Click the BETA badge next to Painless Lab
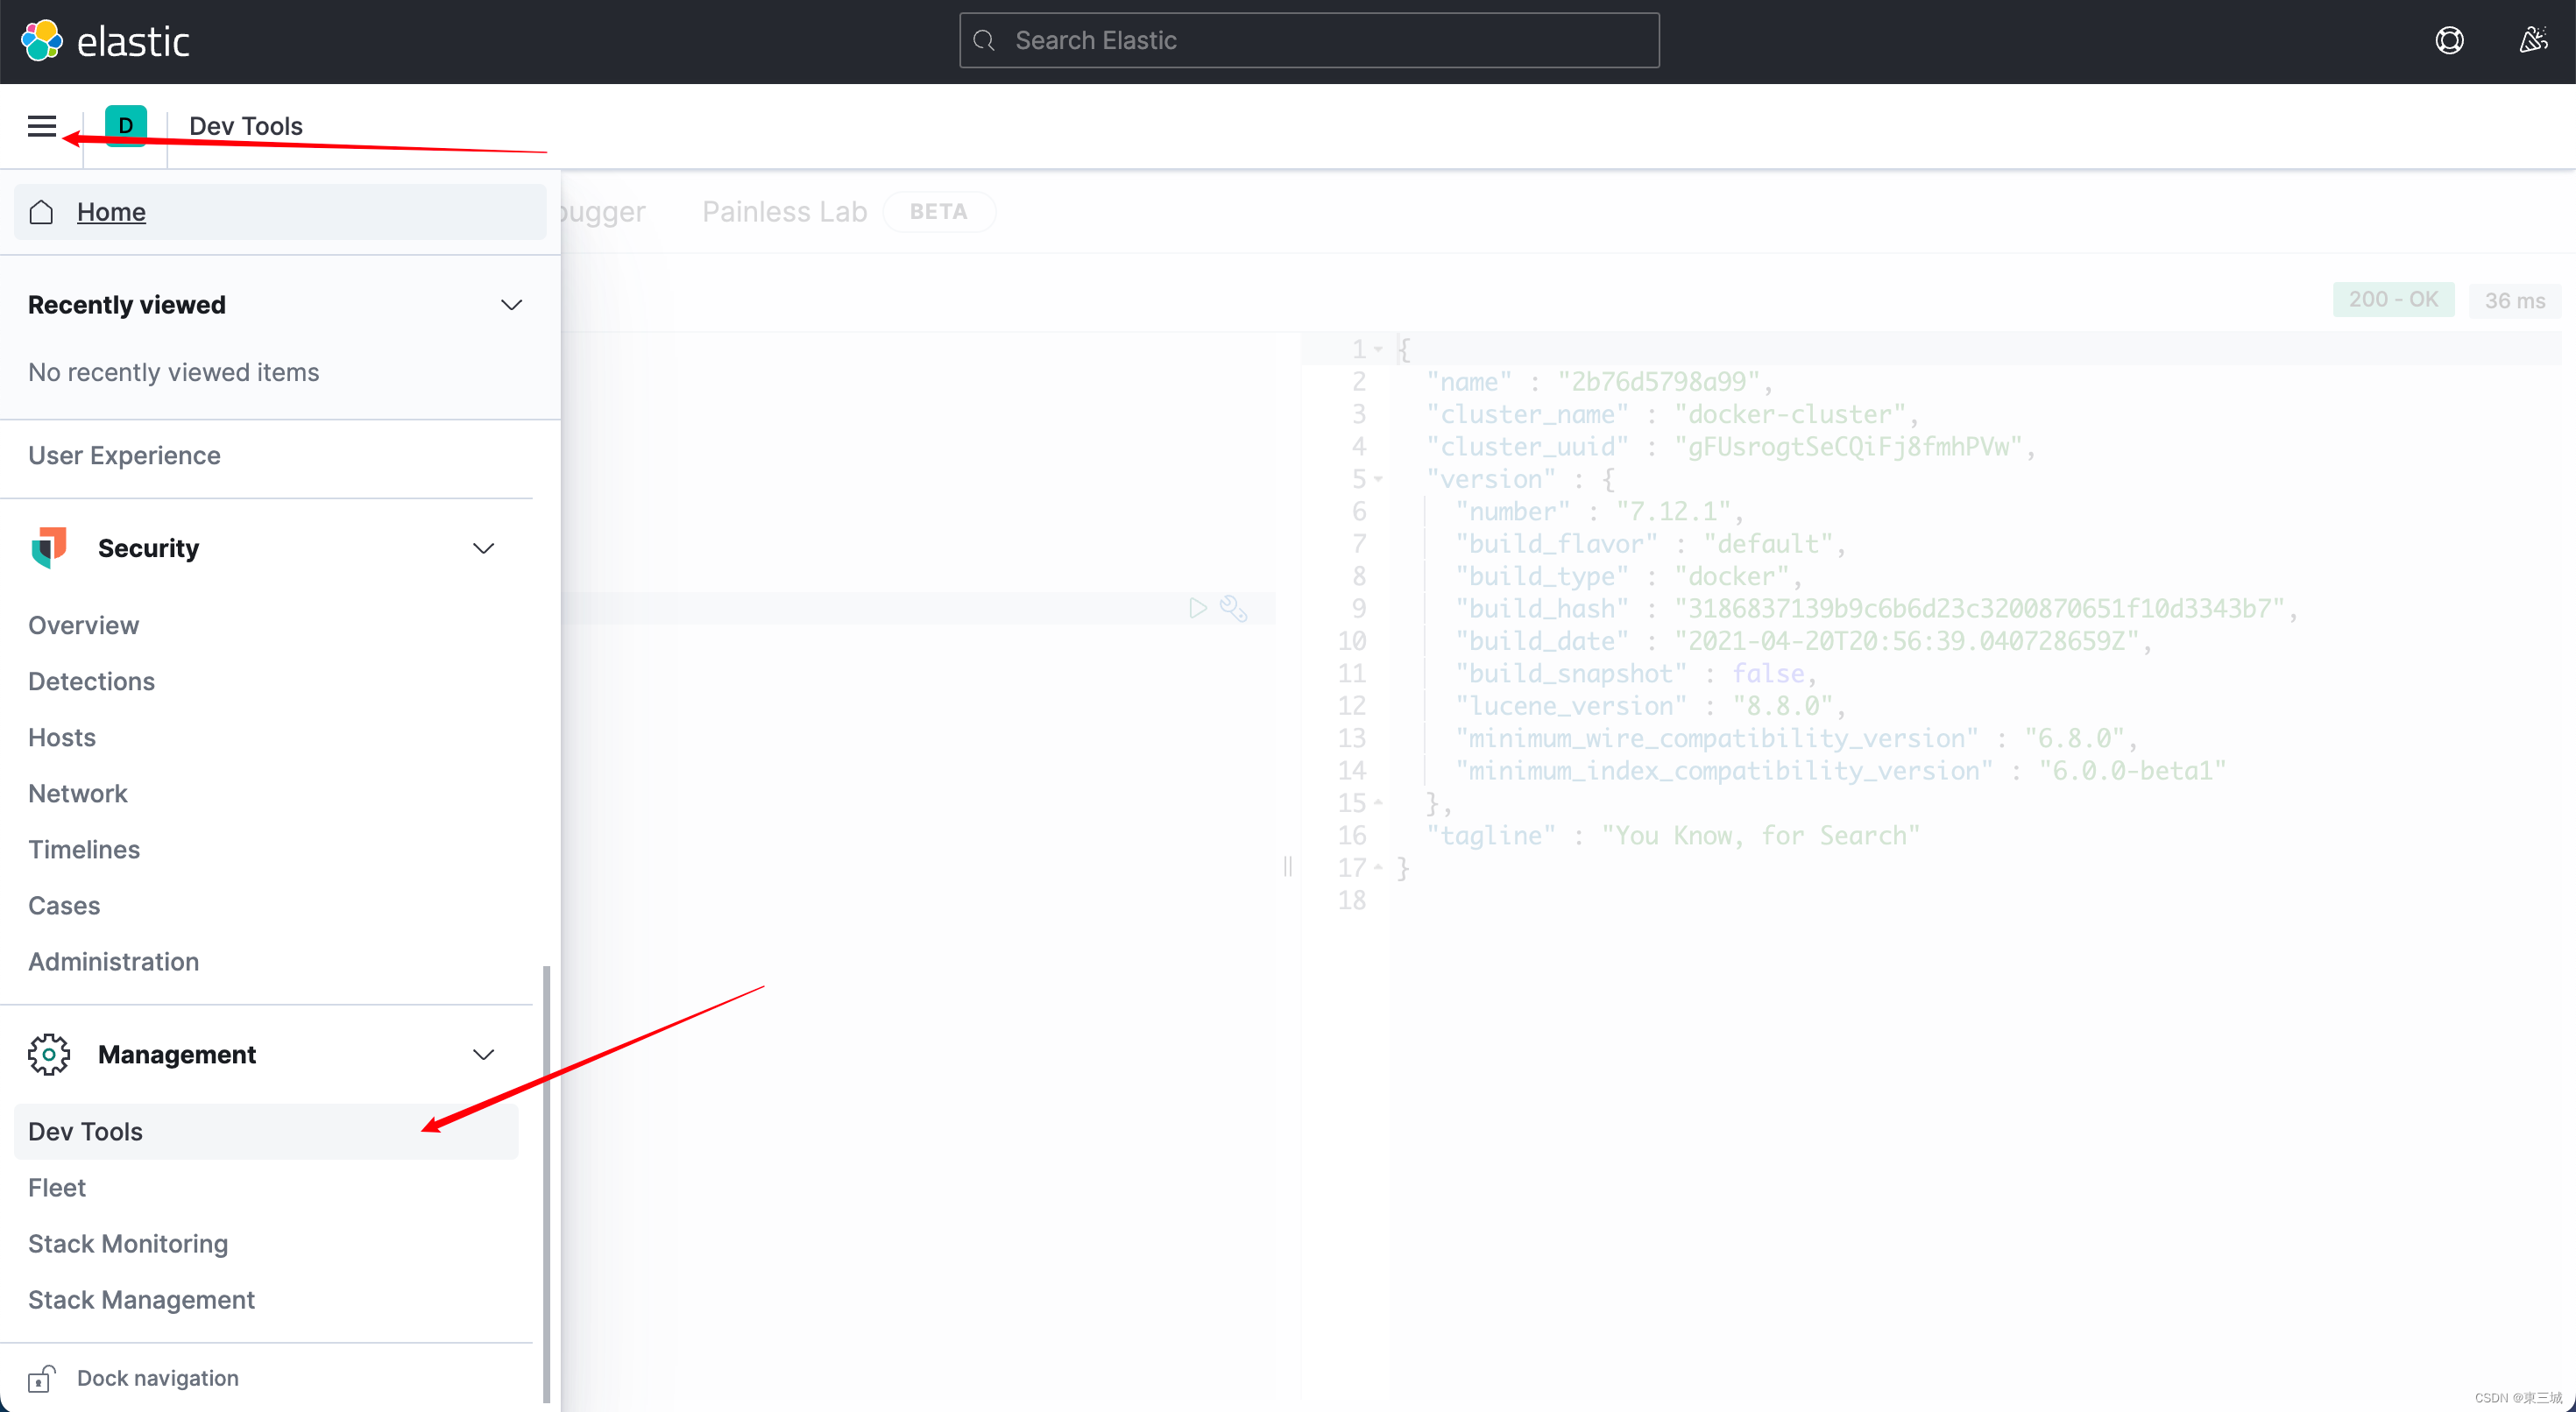The height and width of the screenshot is (1412, 2576). tap(938, 212)
